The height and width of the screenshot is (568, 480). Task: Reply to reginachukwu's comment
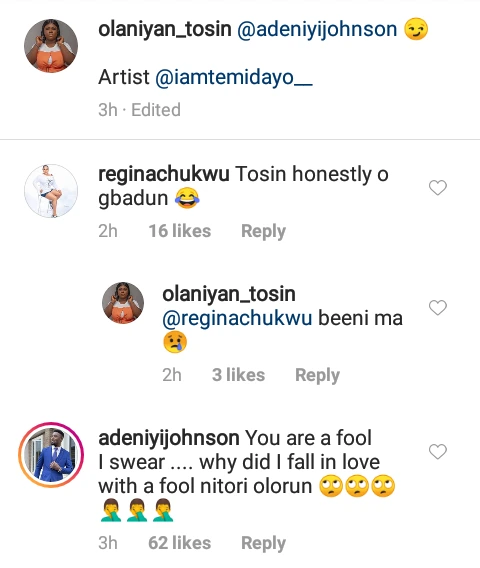(263, 231)
